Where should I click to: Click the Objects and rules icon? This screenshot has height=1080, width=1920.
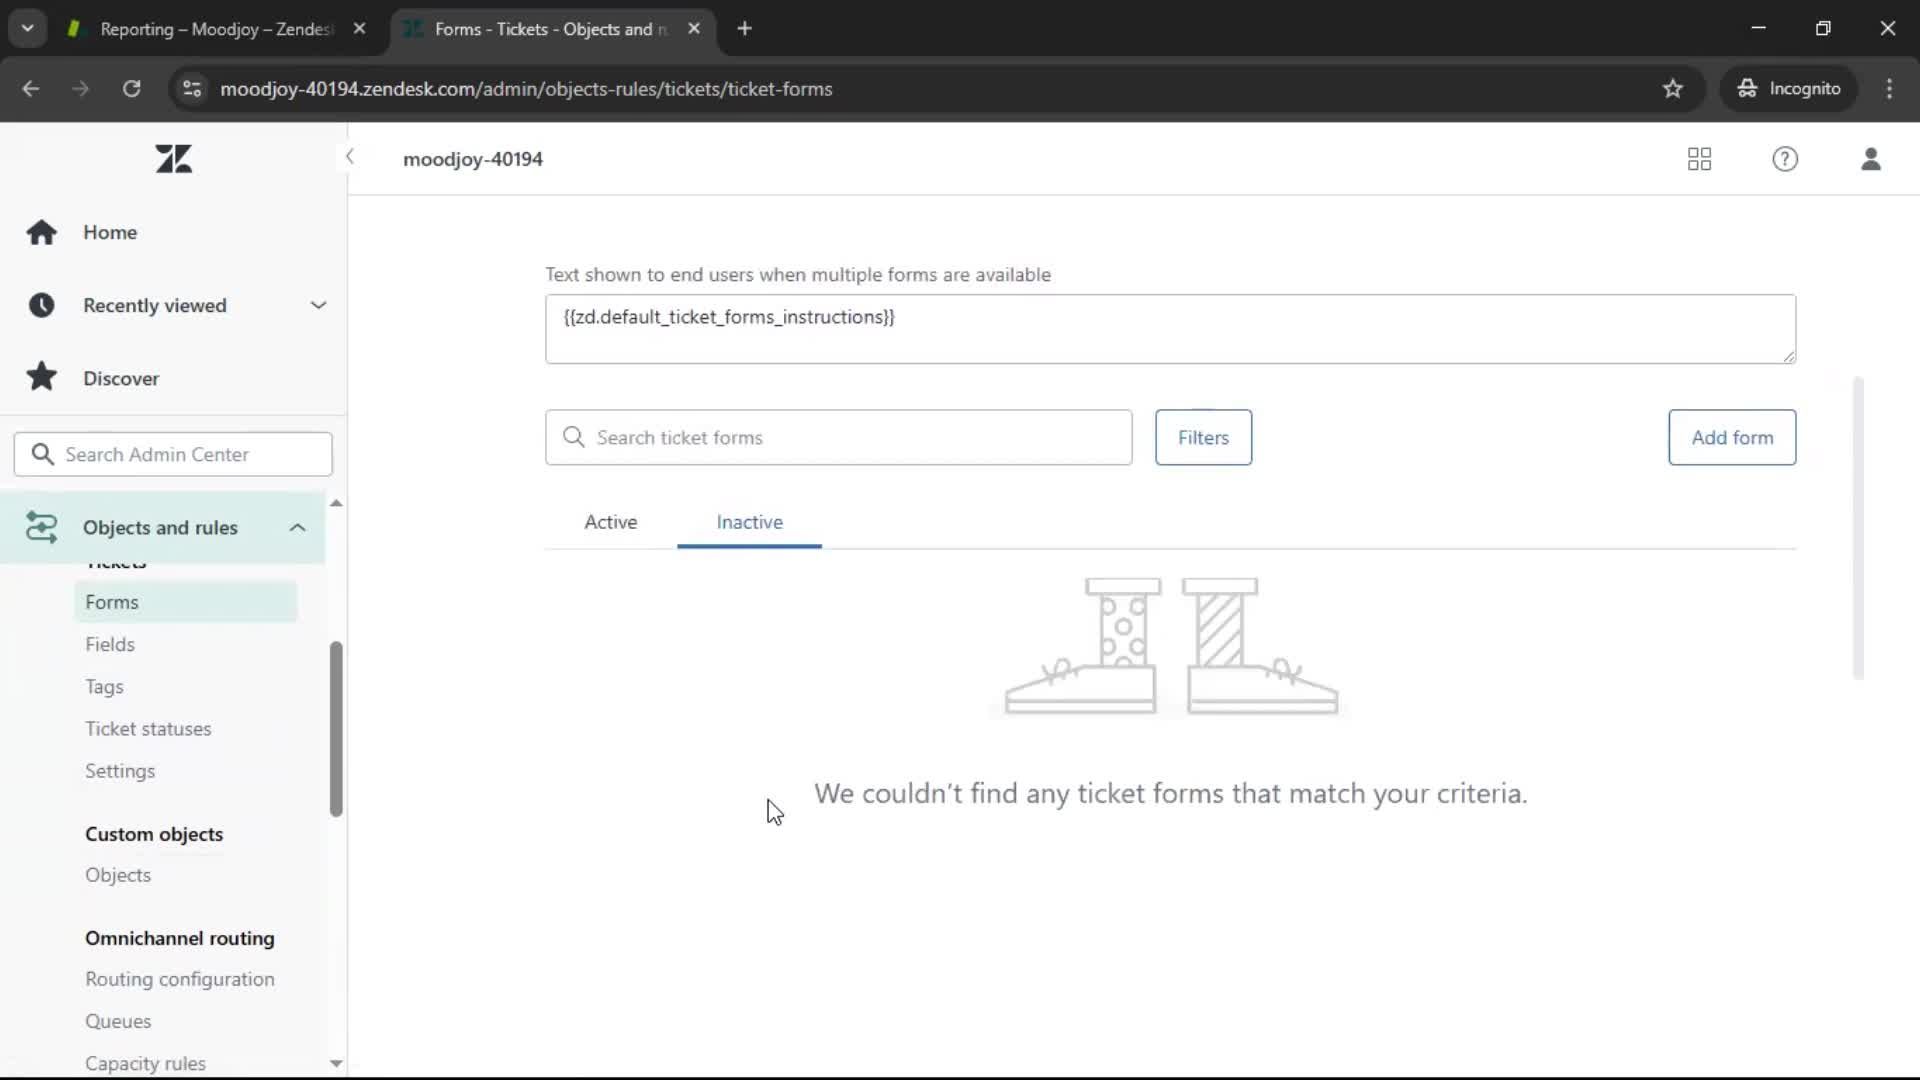[x=41, y=527]
